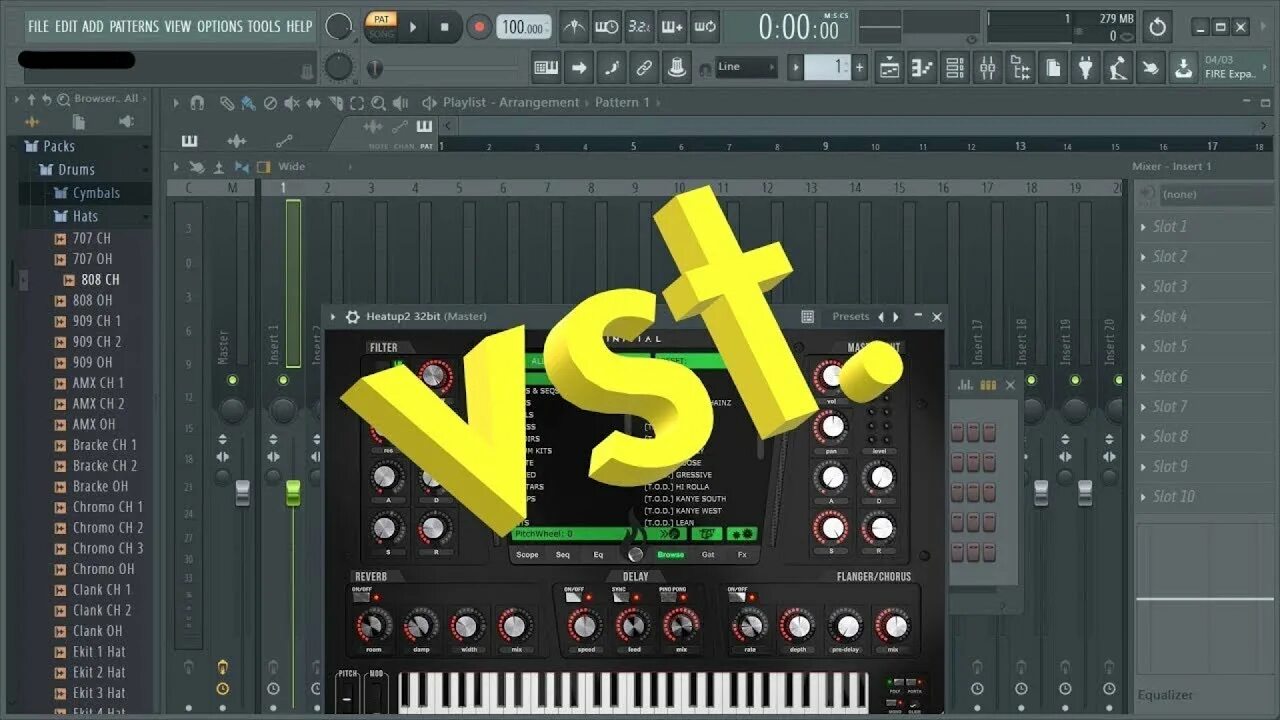Toggle playlist headphones icon
The height and width of the screenshot is (720, 1280).
197,103
